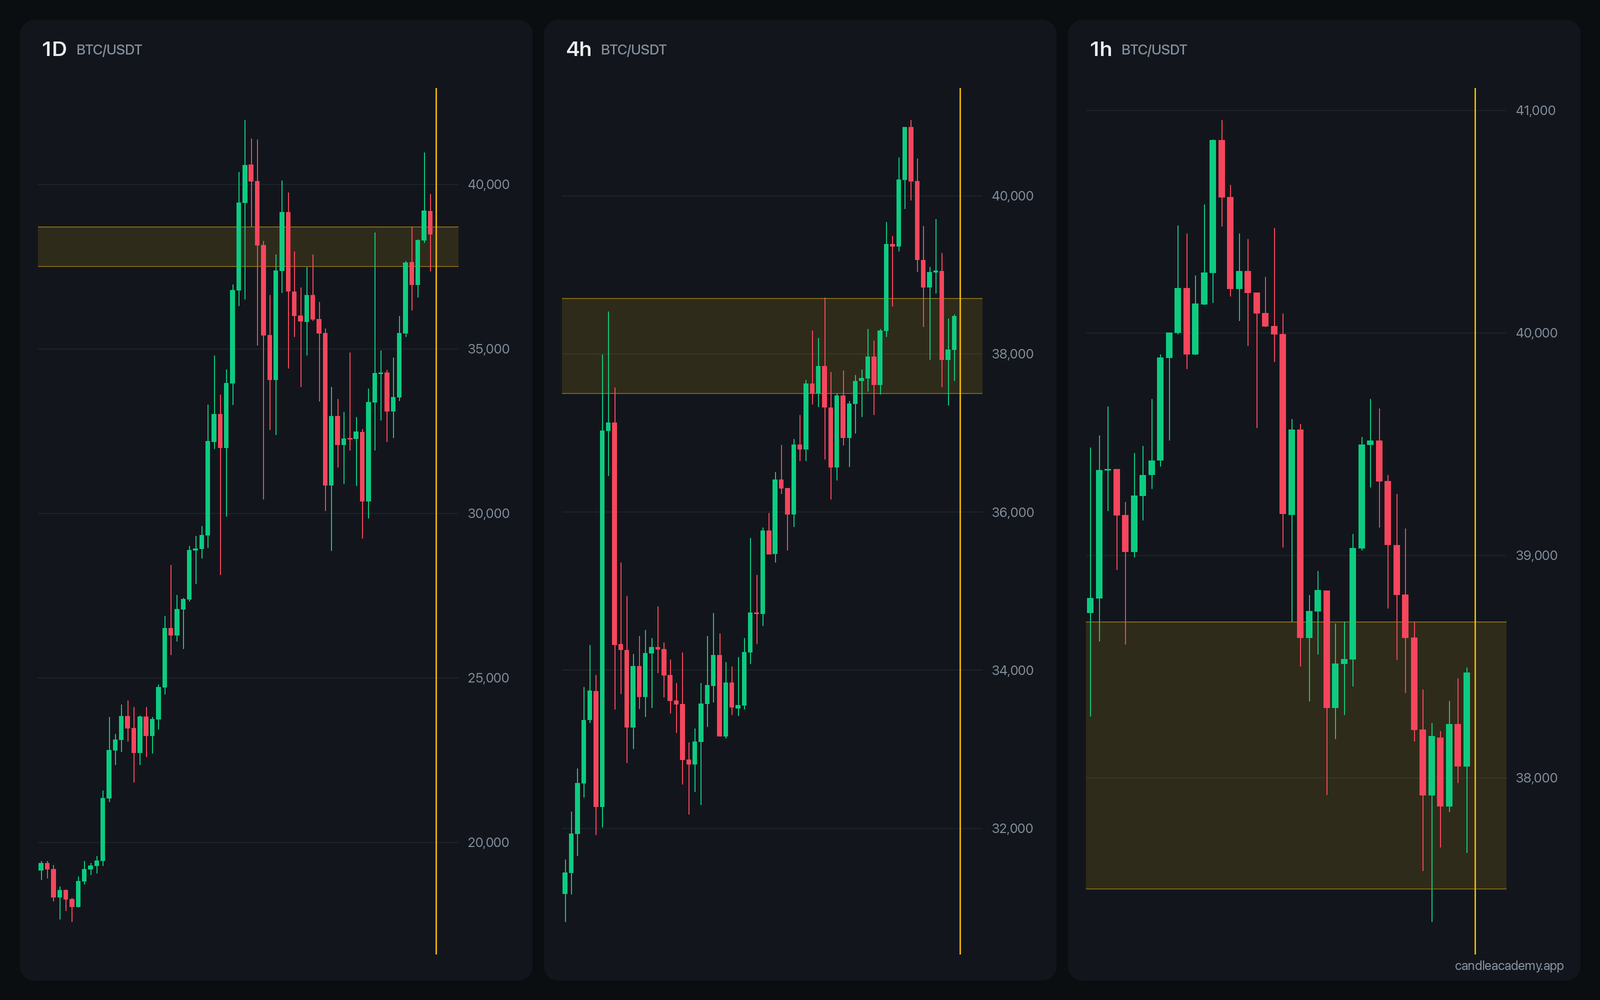Click the 35,000 price label on 1D chart
1600x1000 pixels.
pos(488,349)
